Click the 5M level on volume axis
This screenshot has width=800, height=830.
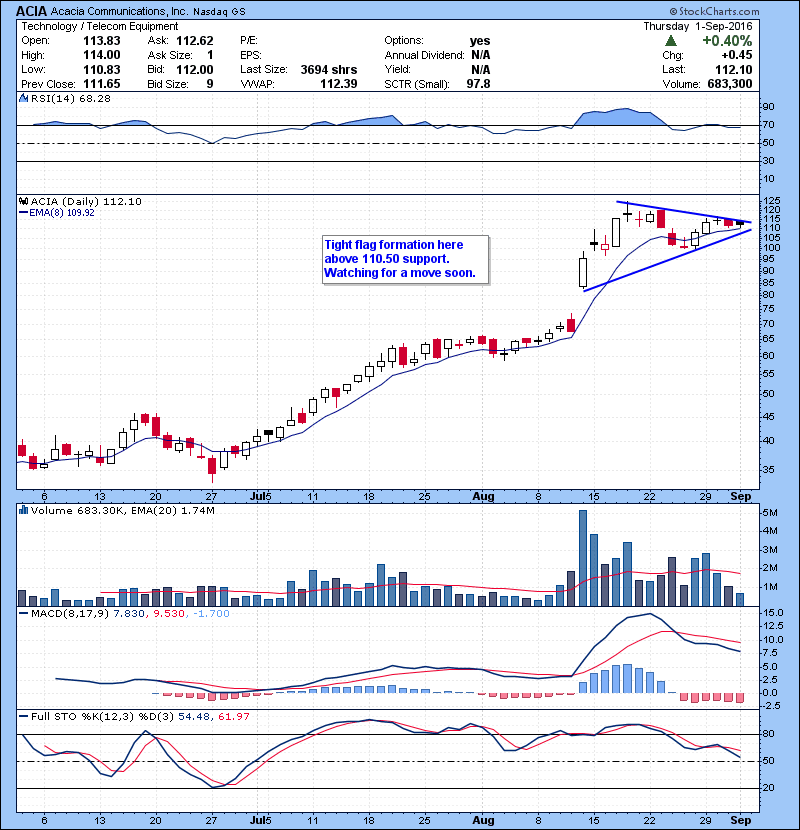[770, 512]
